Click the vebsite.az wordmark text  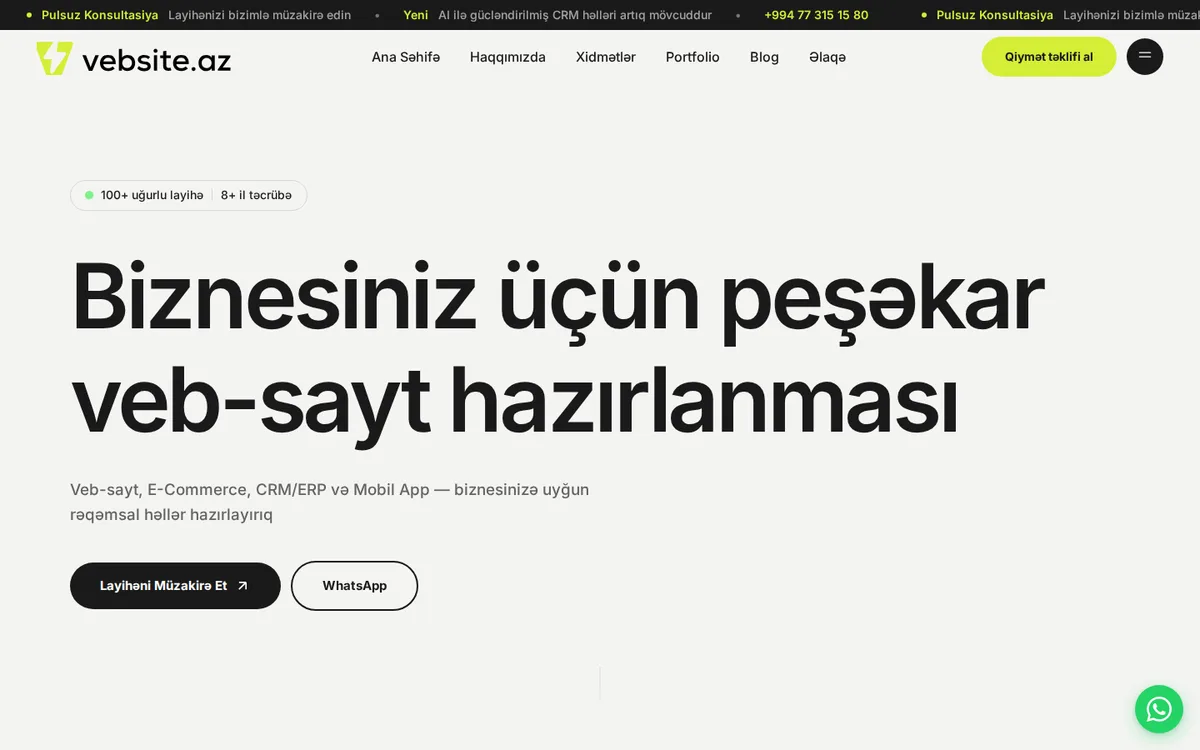[x=156, y=60]
